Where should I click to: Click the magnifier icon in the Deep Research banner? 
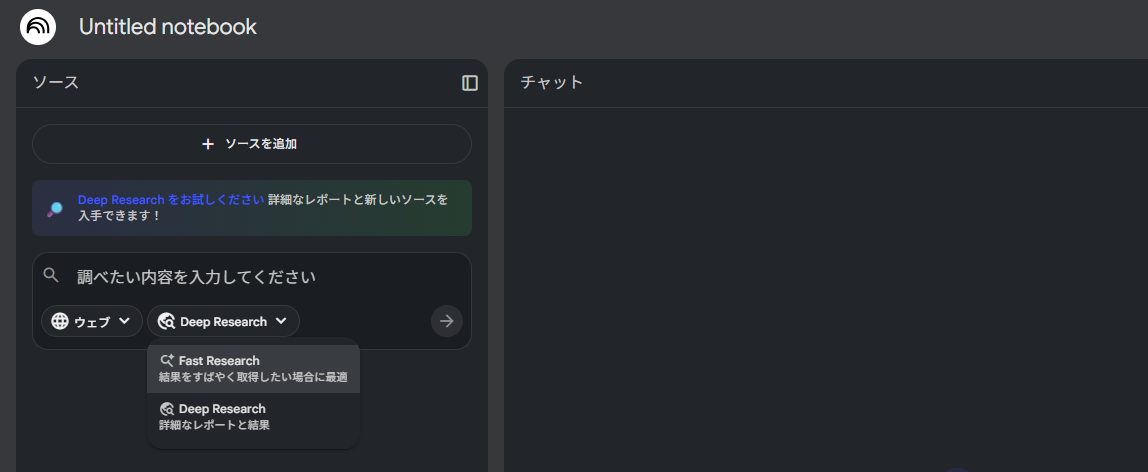[x=55, y=208]
